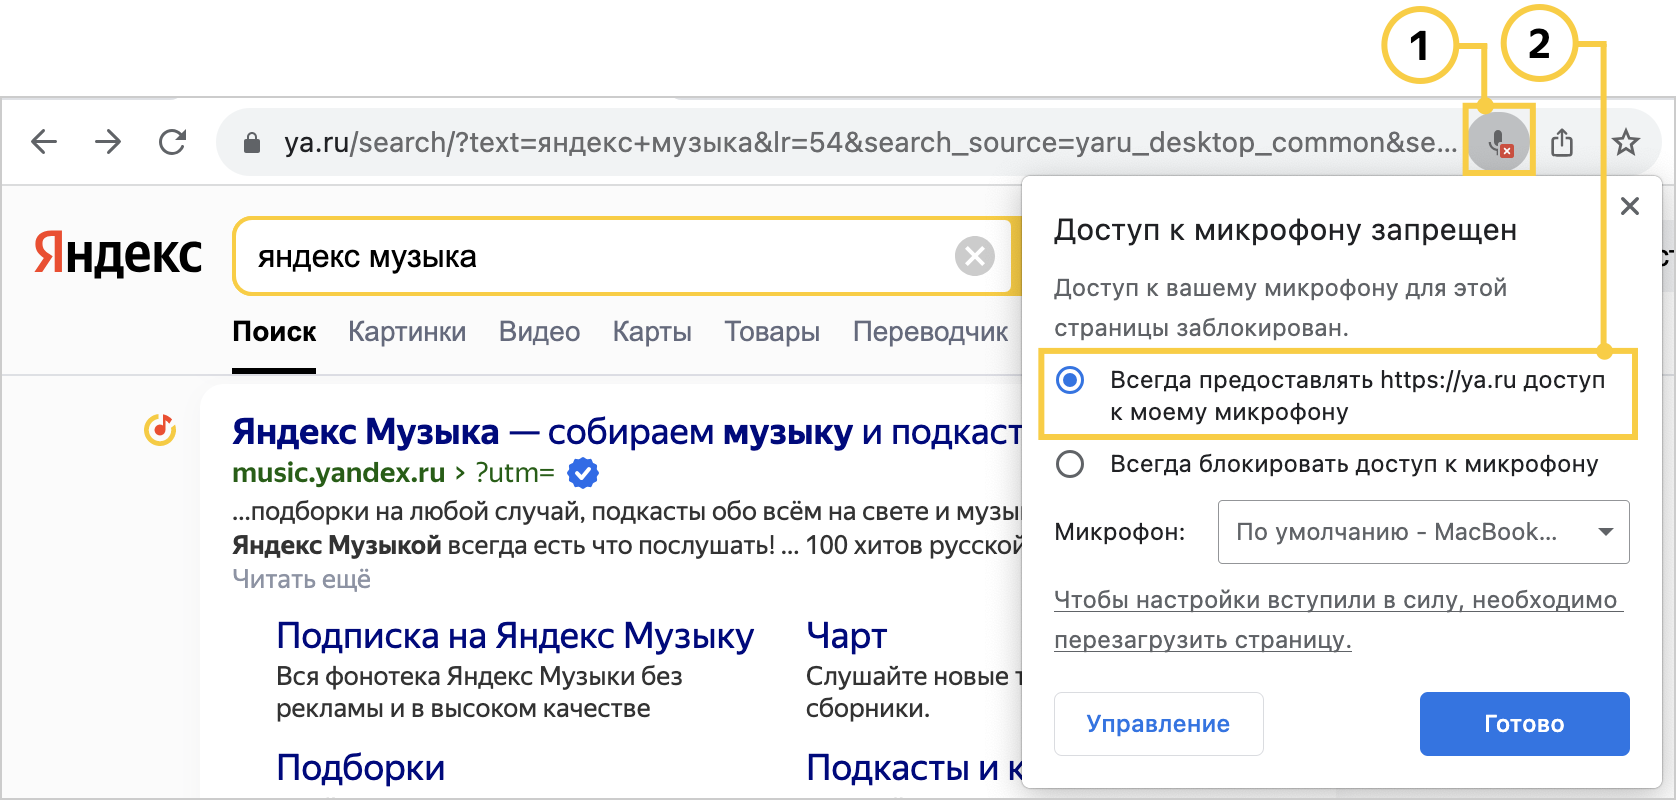Viewport: 1676px width, 800px height.
Task: Reload the page with refresh icon
Action: [173, 142]
